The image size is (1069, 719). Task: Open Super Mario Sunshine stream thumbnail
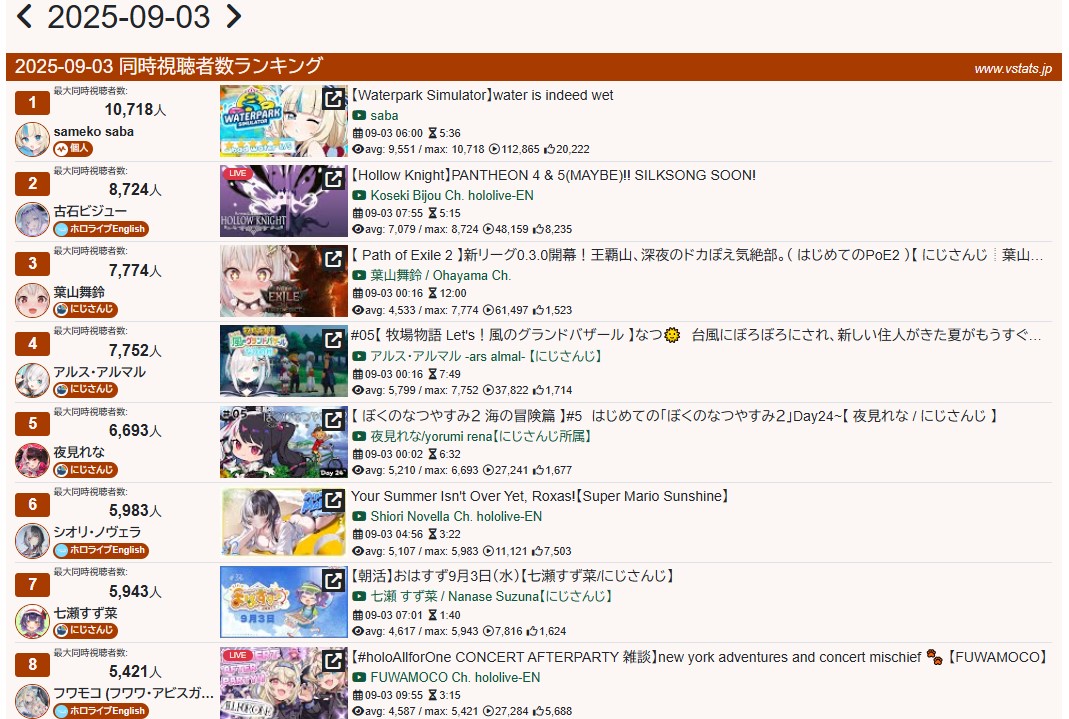[x=284, y=523]
